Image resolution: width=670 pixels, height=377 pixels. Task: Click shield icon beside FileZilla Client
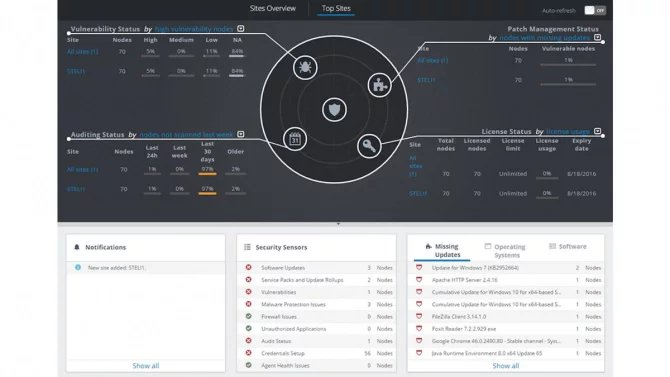[419, 316]
